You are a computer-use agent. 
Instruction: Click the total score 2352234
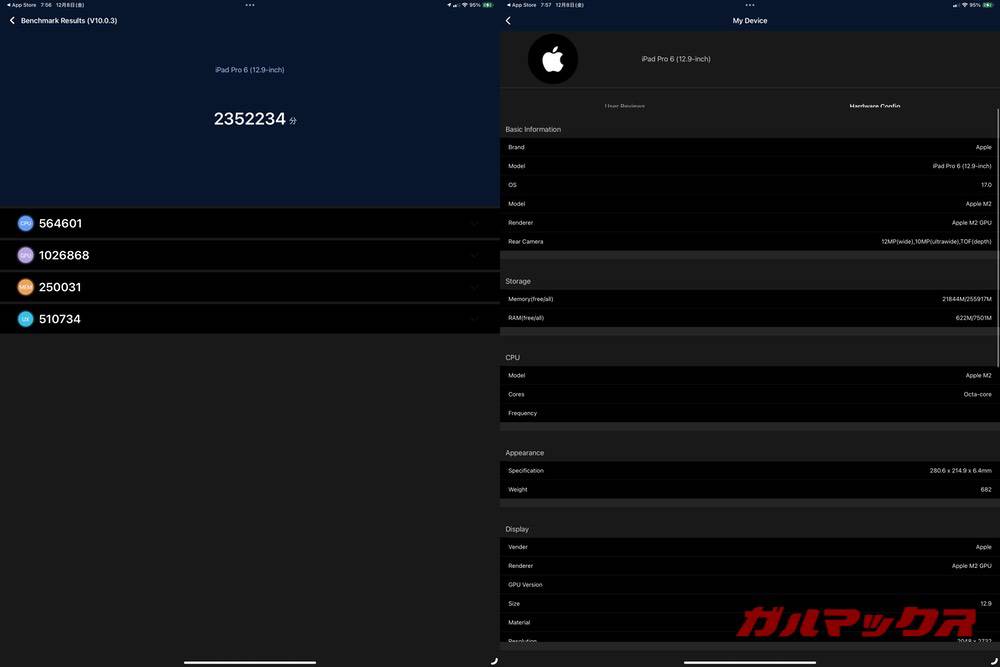250,119
